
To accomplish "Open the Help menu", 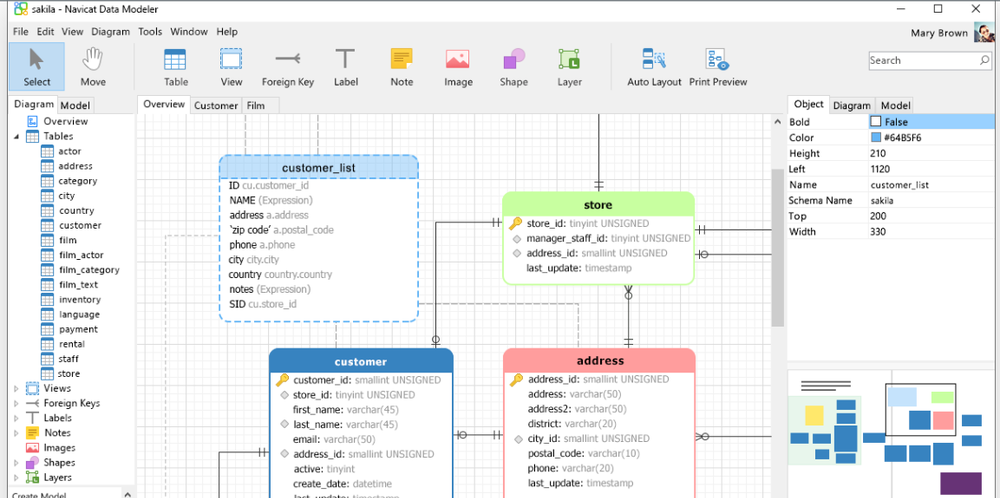I will click(x=227, y=32).
